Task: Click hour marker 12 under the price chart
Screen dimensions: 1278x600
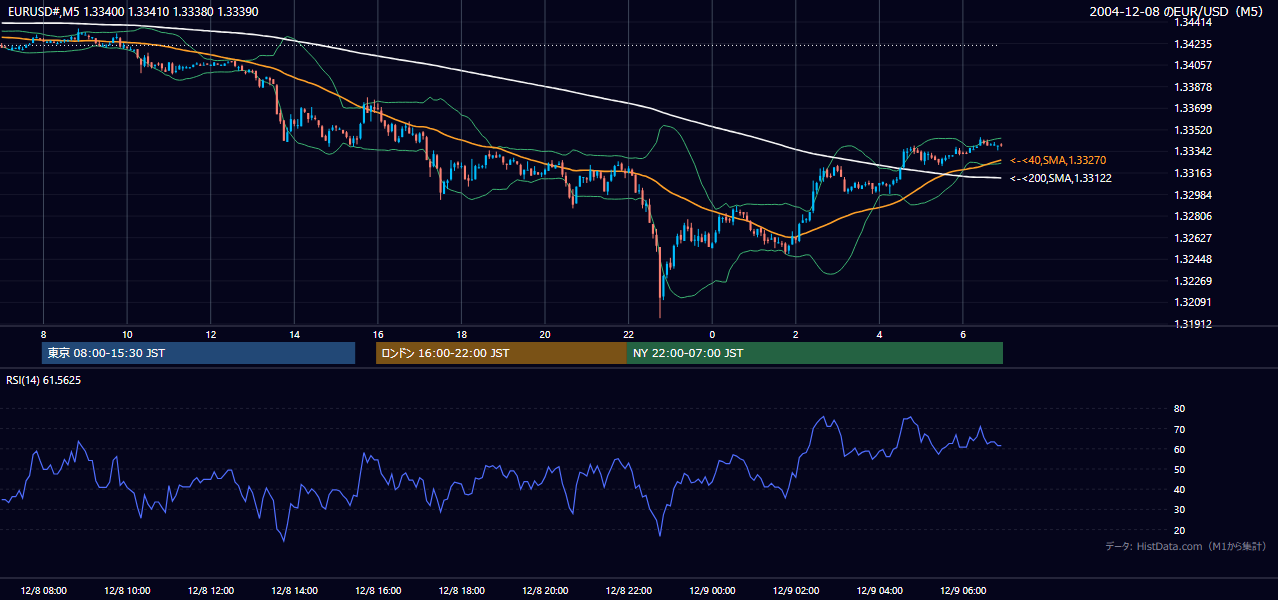Action: [211, 333]
